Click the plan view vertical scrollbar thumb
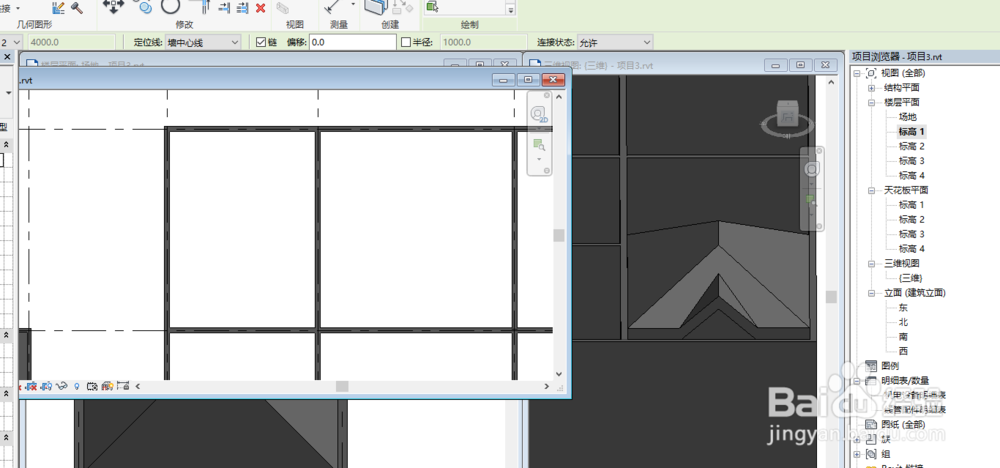Viewport: 1000px width, 468px height. 559,235
